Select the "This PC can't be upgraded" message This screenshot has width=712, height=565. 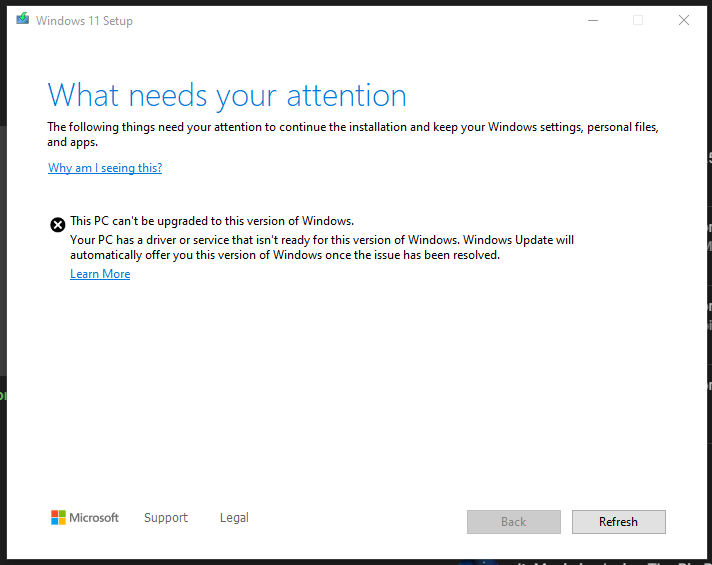[212, 221]
